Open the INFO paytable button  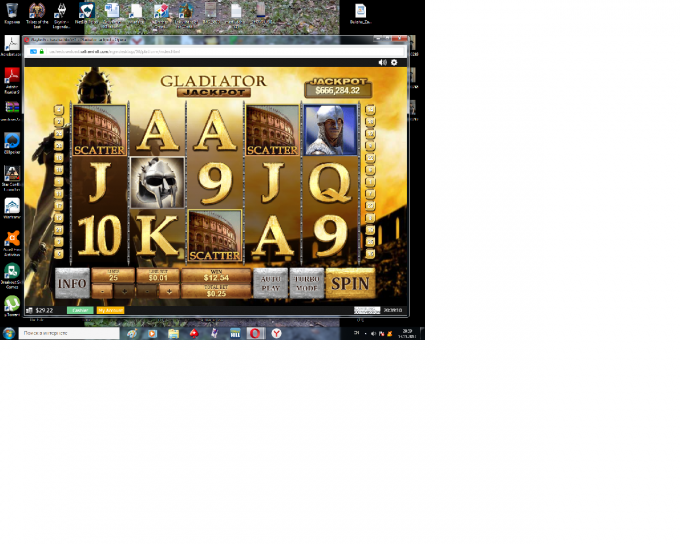(x=72, y=283)
